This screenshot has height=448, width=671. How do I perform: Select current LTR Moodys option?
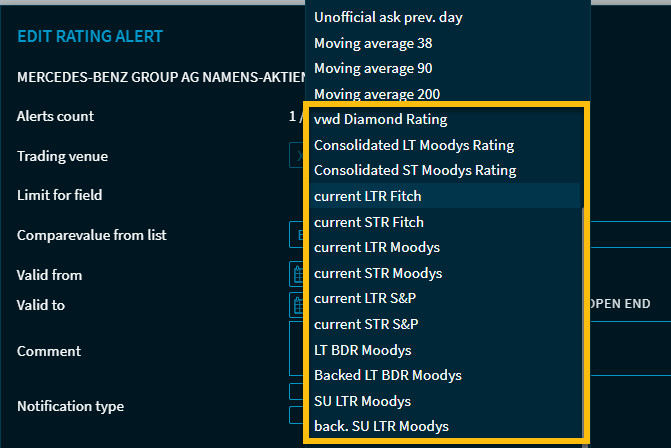coord(376,247)
